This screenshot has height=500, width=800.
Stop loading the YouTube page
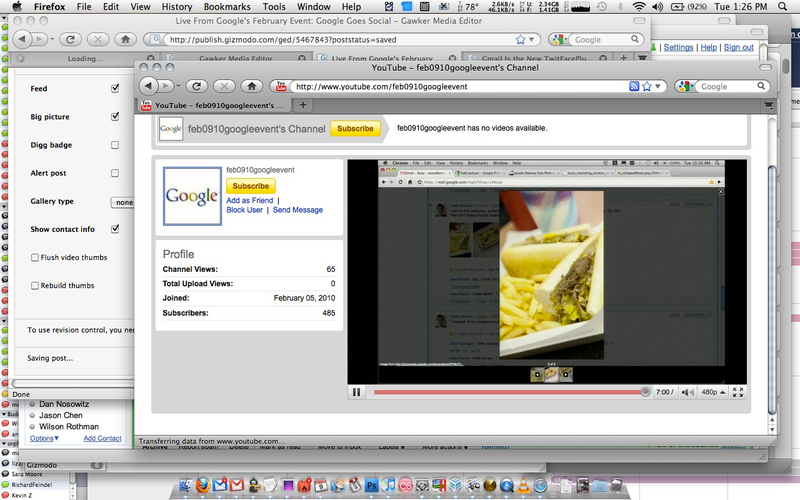tap(224, 86)
